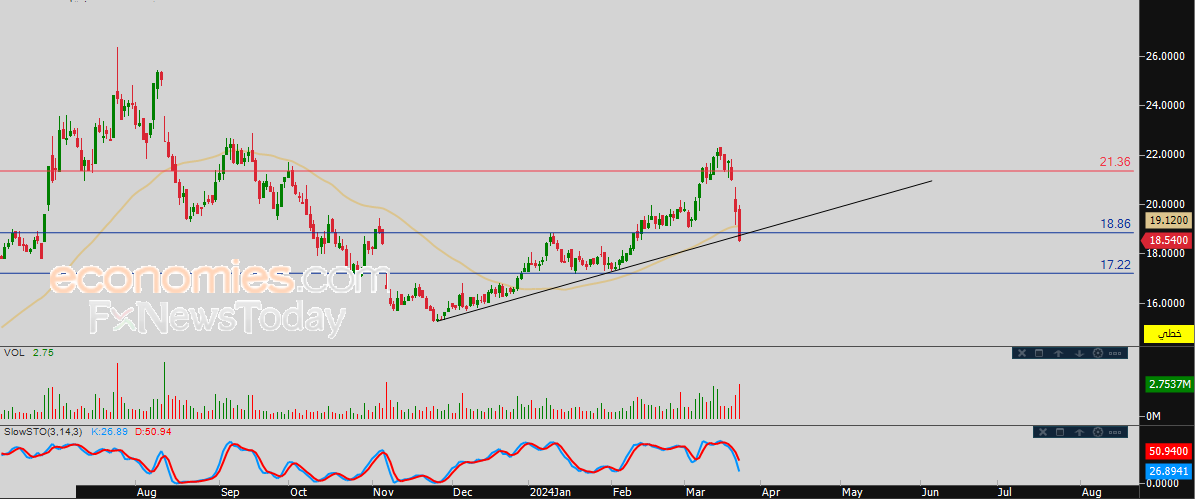Click the Aug 2023 time axis label
This screenshot has width=1195, height=499.
pyautogui.click(x=146, y=492)
